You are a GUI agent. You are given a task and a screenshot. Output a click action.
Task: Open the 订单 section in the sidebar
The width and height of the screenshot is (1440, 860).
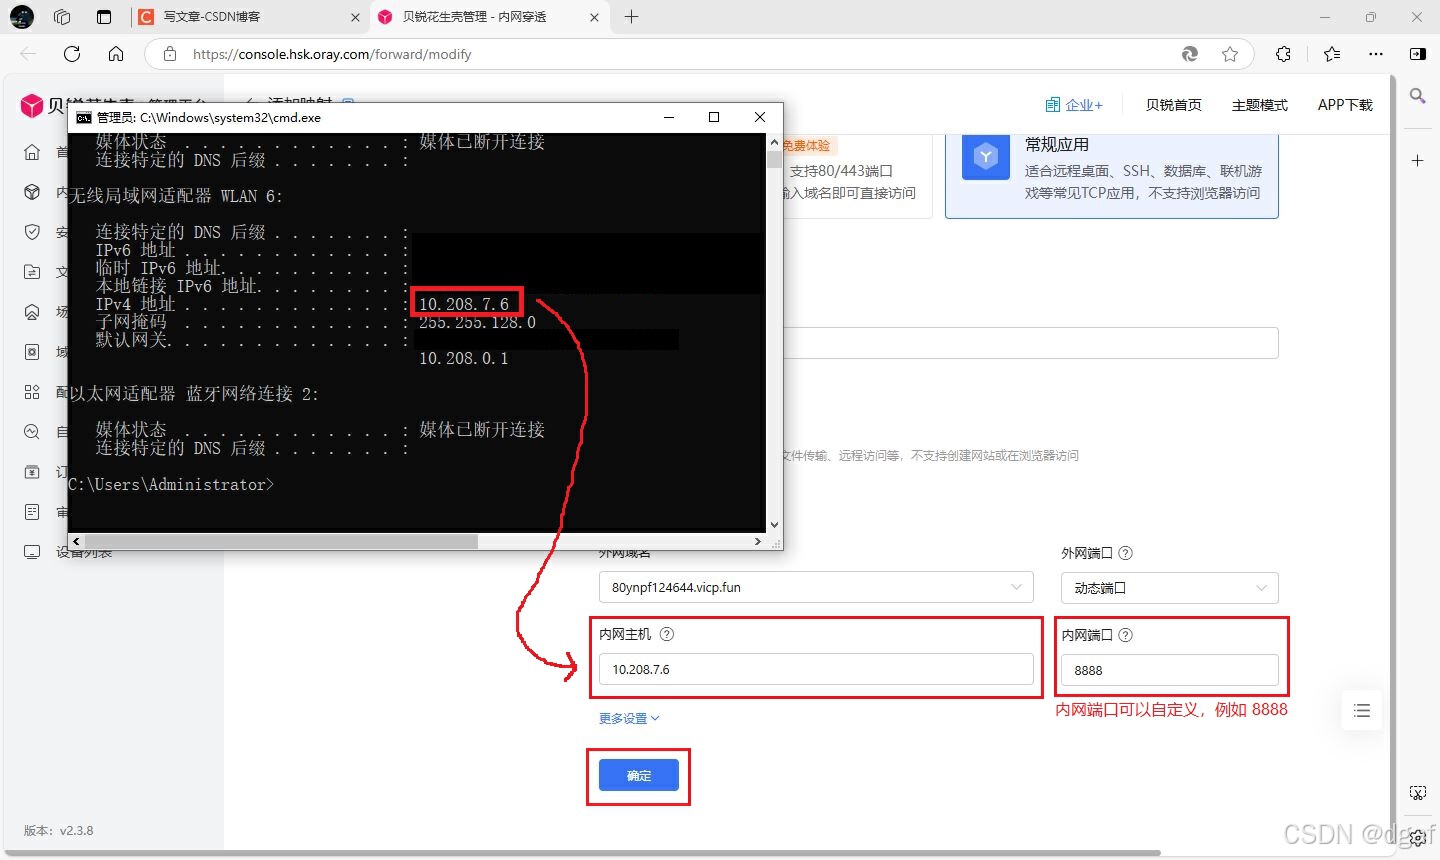pos(30,471)
